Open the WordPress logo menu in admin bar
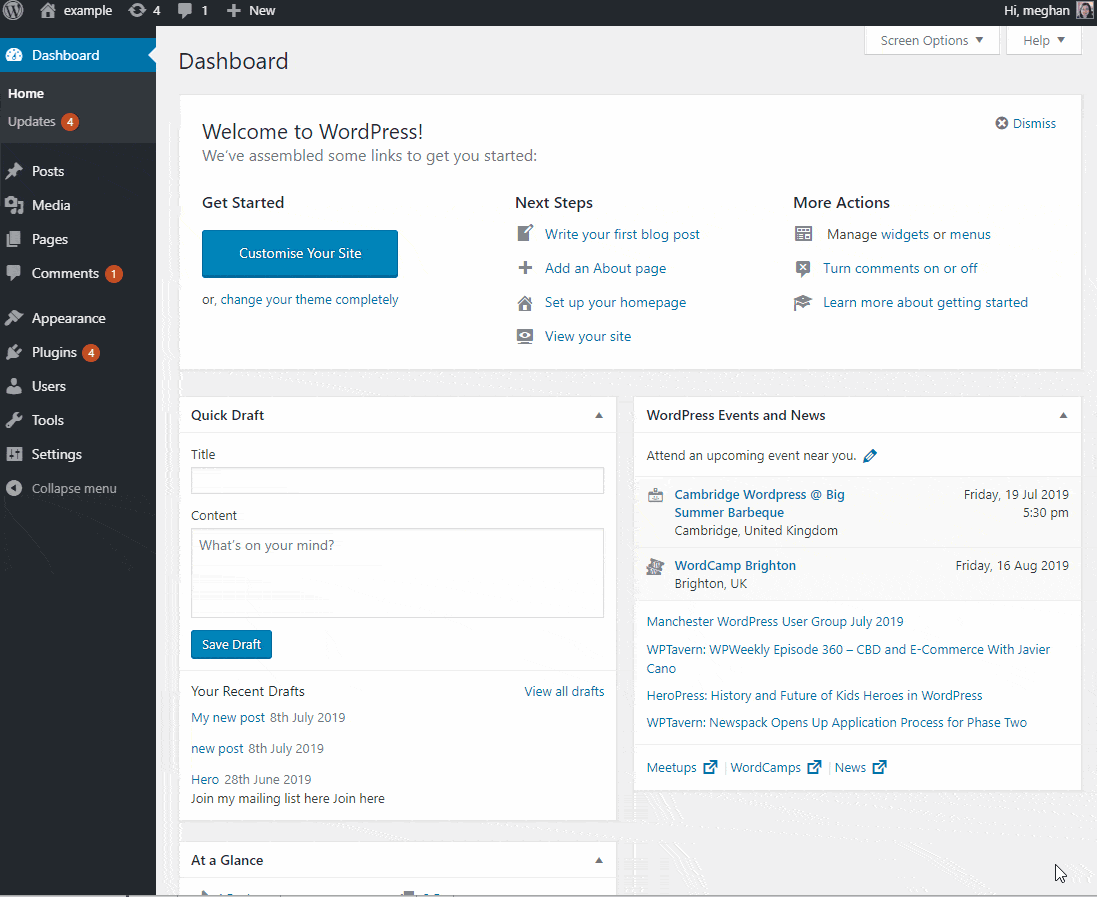The image size is (1097, 897). [x=13, y=10]
